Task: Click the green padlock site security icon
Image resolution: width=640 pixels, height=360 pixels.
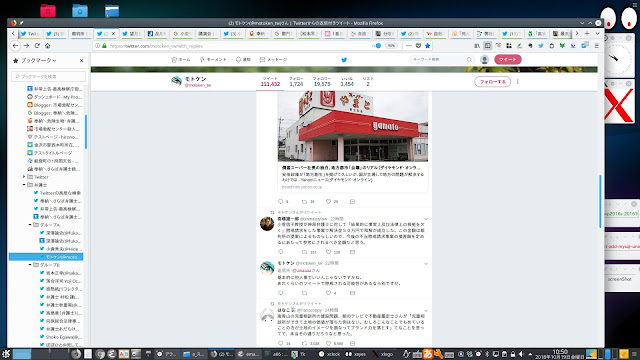Action: click(x=104, y=46)
